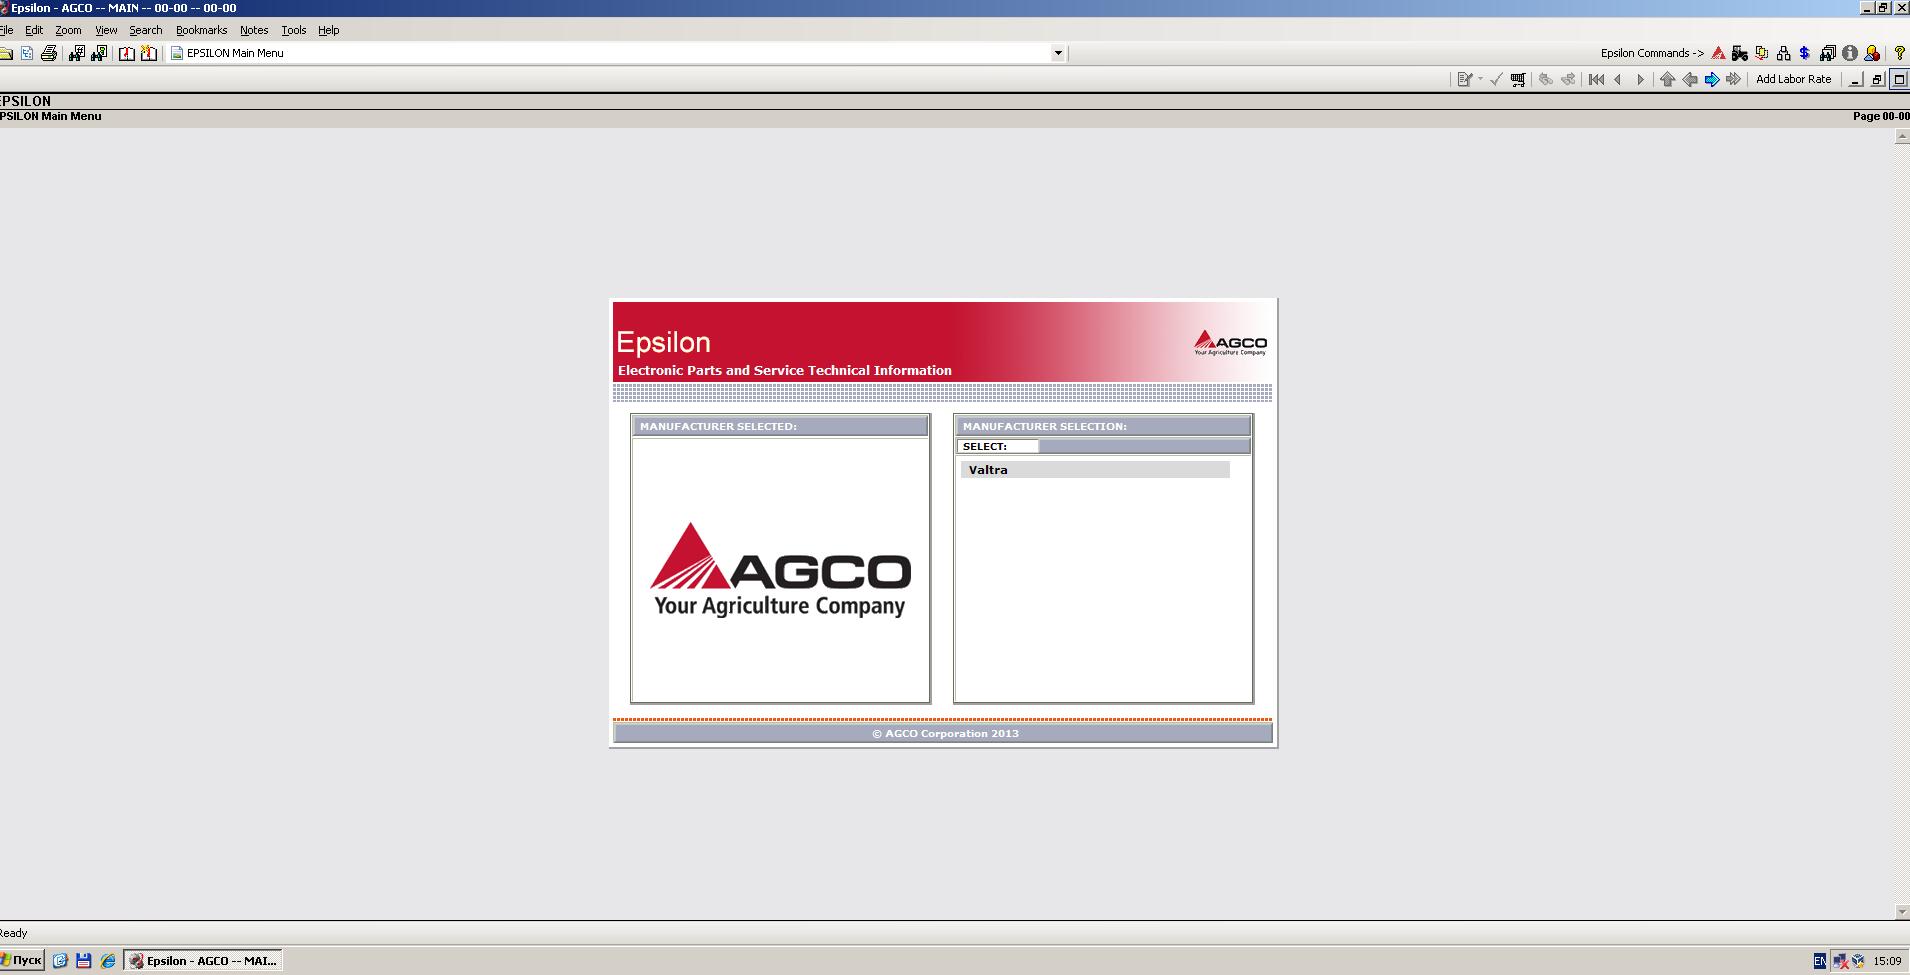
Task: Click the scrollbar up arrow
Action: (1901, 137)
